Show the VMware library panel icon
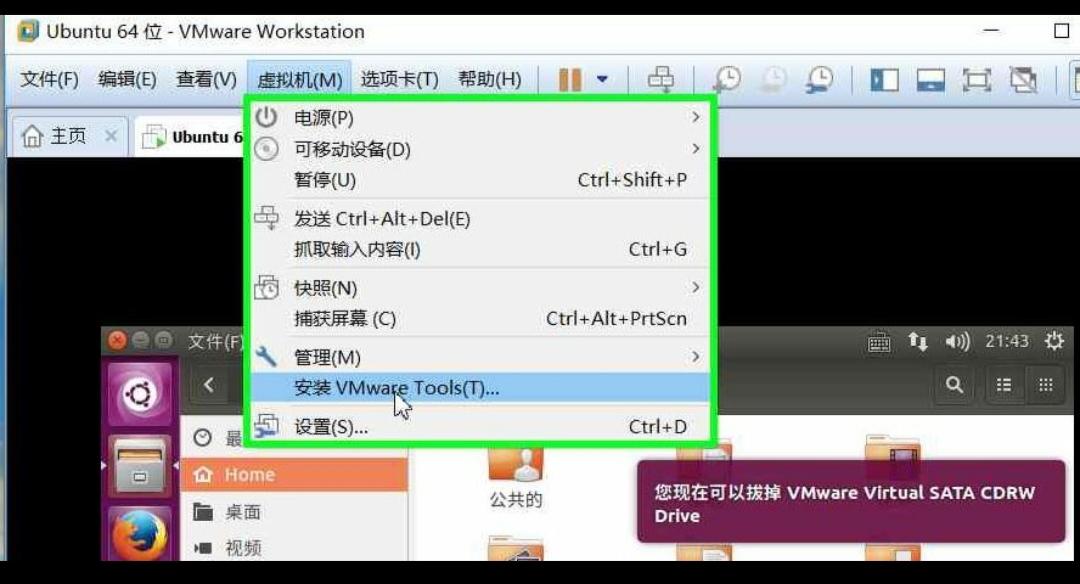Screen dimensions: 1080x584 tap(884, 77)
